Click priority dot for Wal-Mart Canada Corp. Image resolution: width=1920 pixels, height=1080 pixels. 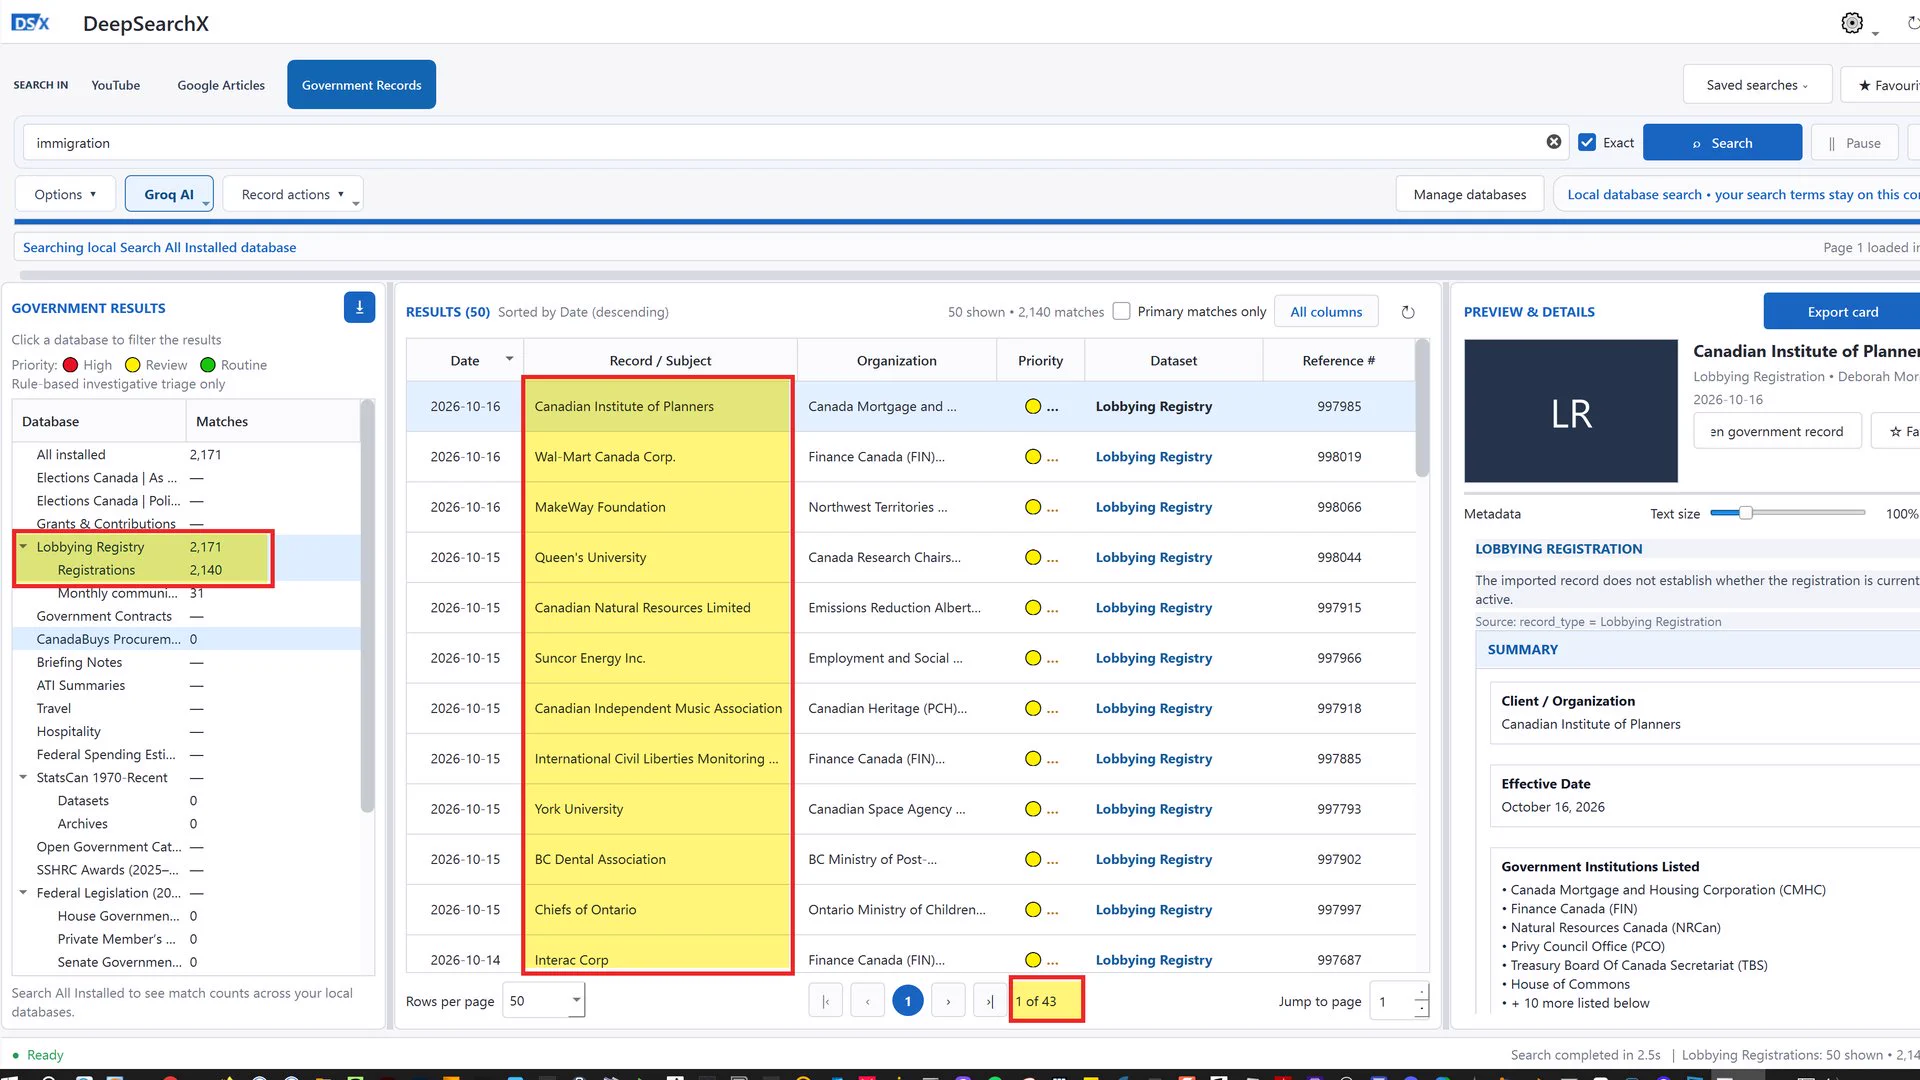[1033, 457]
